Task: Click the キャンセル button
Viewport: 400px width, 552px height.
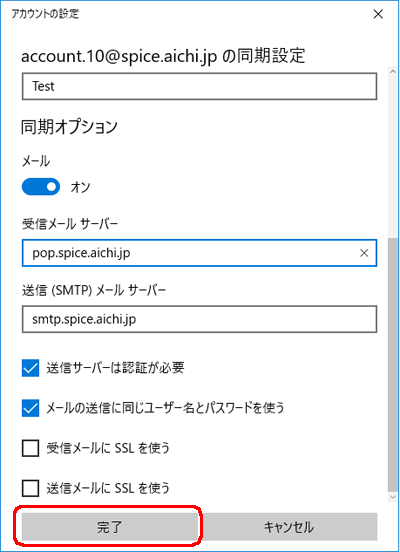Action: tap(289, 527)
